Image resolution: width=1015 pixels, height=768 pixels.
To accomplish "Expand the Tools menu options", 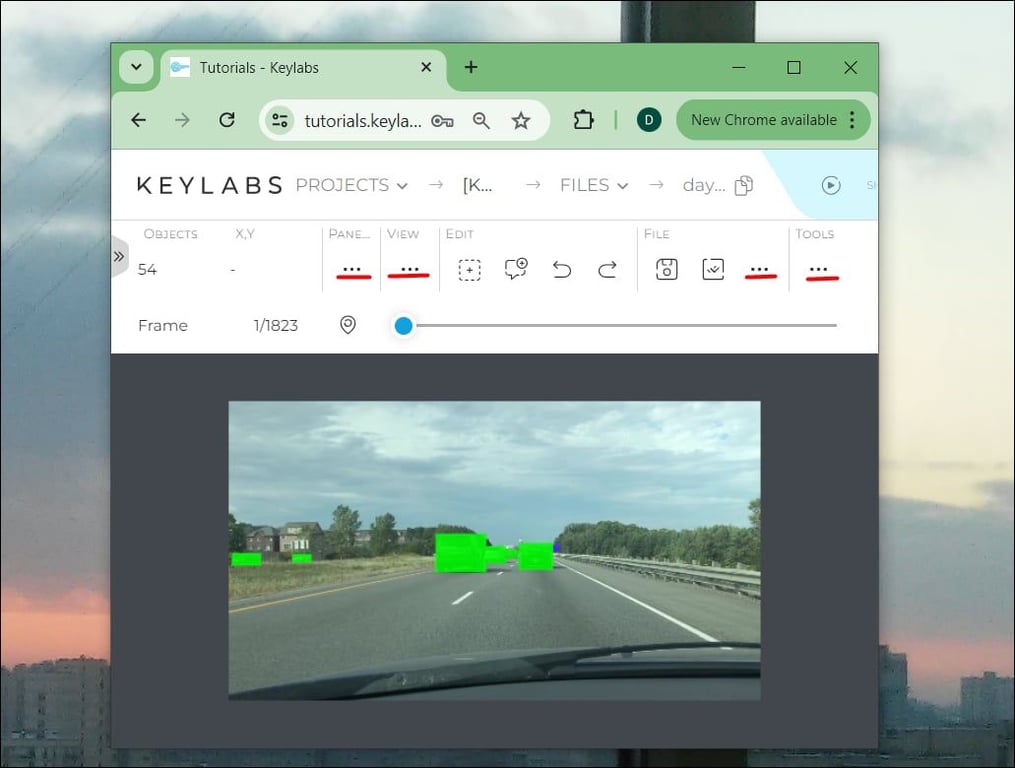I will pyautogui.click(x=820, y=269).
